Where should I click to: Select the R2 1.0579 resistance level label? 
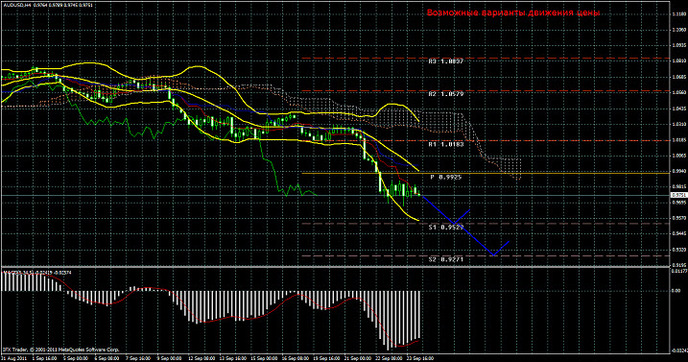[446, 94]
